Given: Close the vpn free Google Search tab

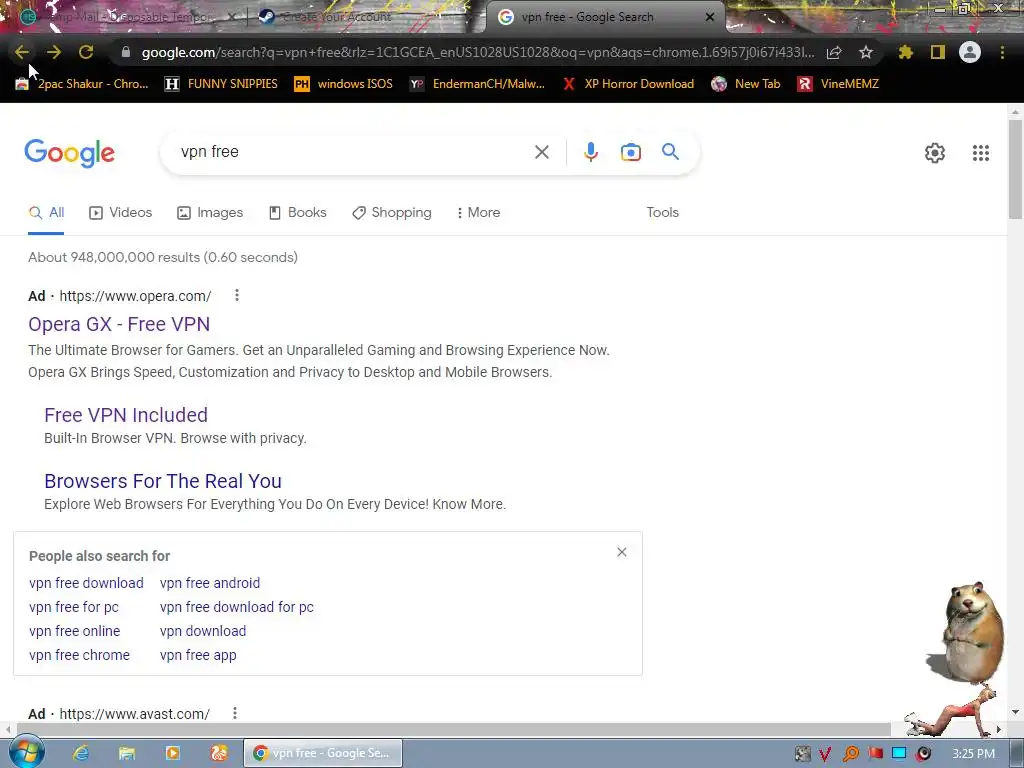Looking at the screenshot, I should 710,18.
